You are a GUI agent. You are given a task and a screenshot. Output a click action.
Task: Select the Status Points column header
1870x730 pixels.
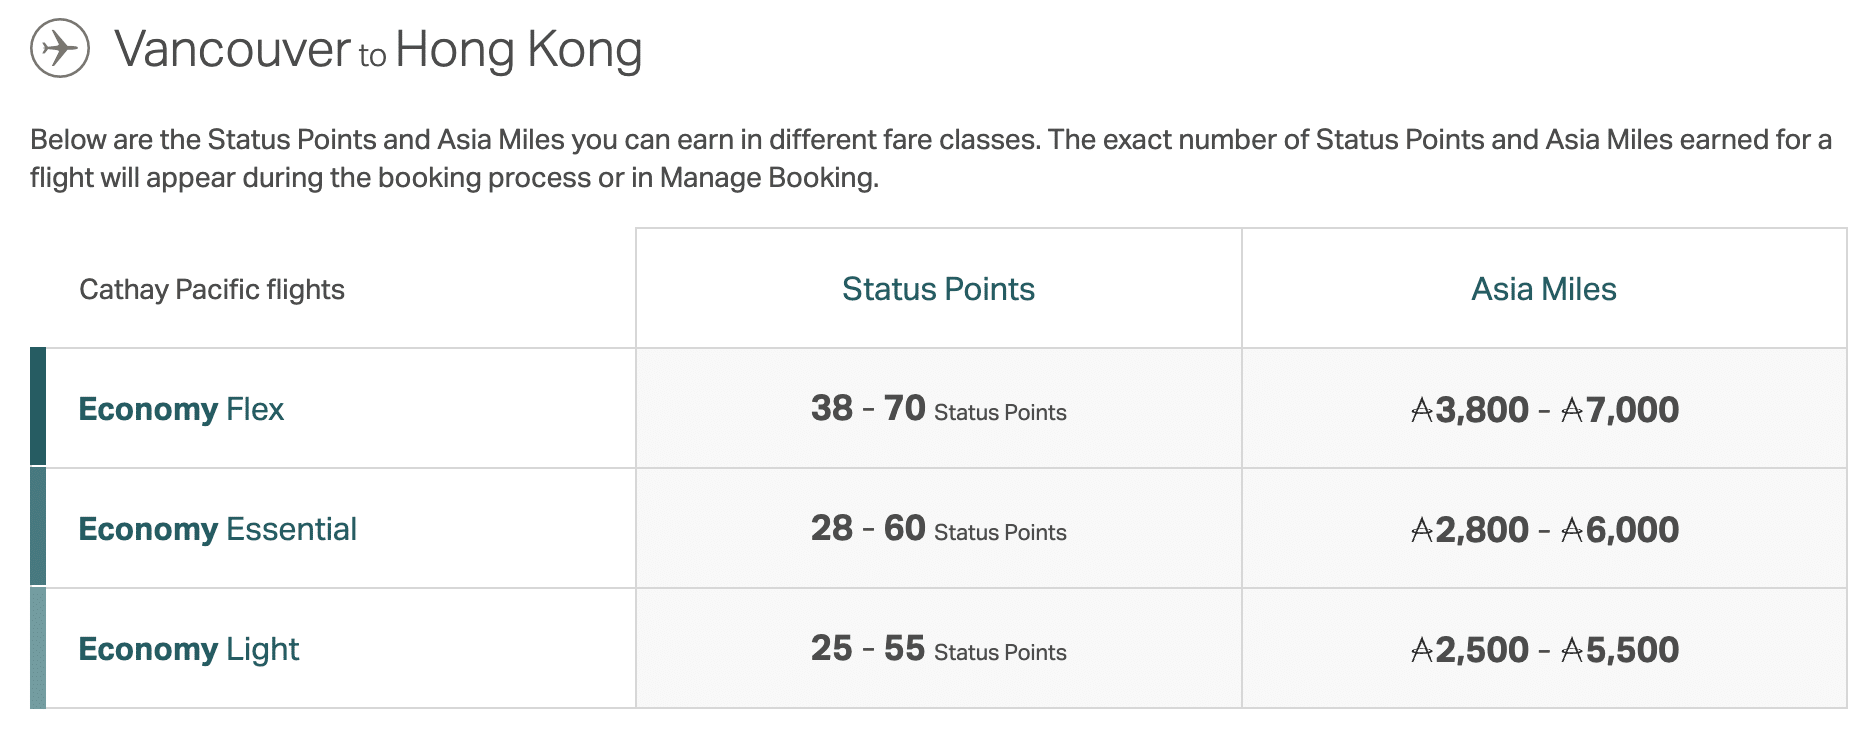(938, 289)
